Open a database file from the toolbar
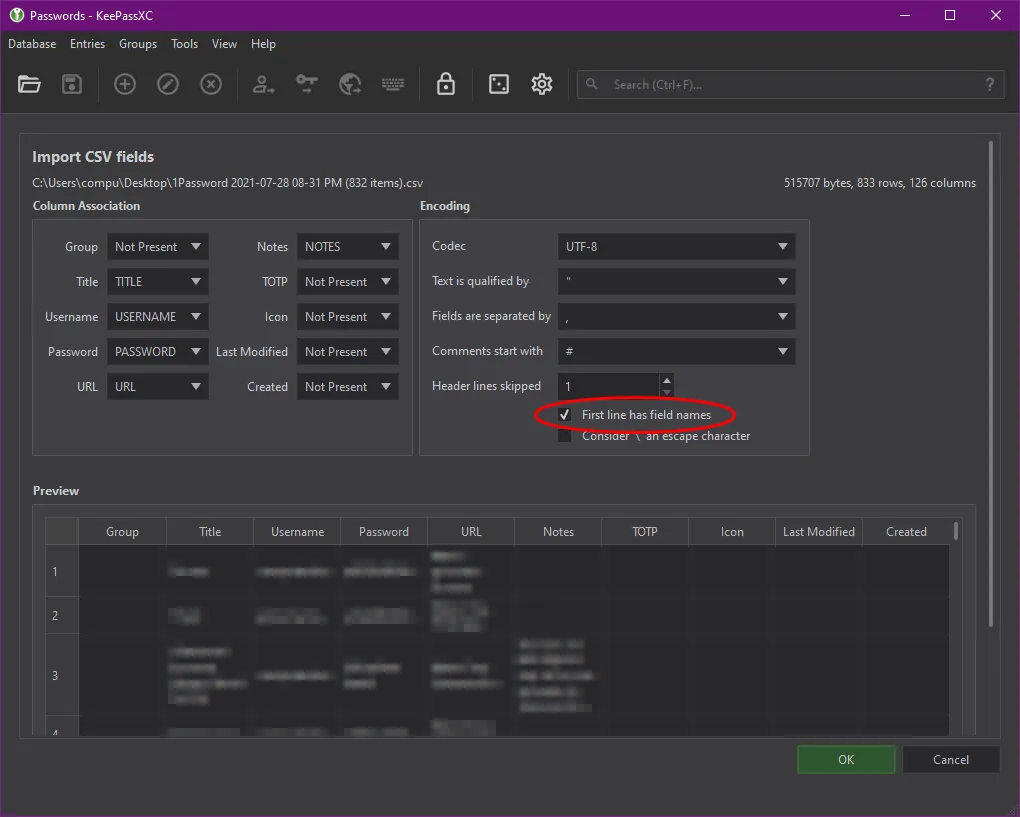The height and width of the screenshot is (817, 1020). pos(28,84)
